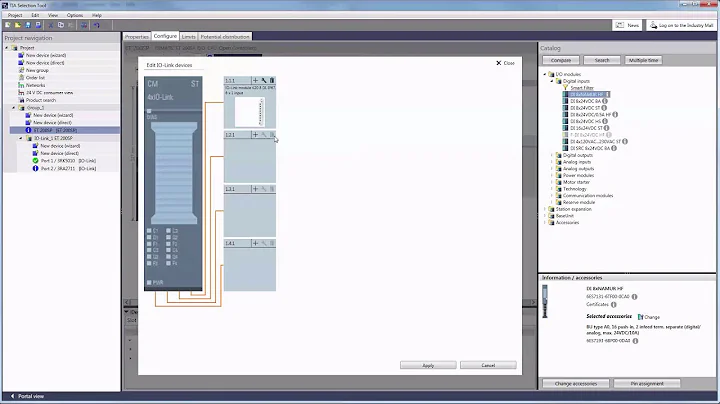
Task: Switch to the Potential distribution tab
Action: pyautogui.click(x=225, y=37)
